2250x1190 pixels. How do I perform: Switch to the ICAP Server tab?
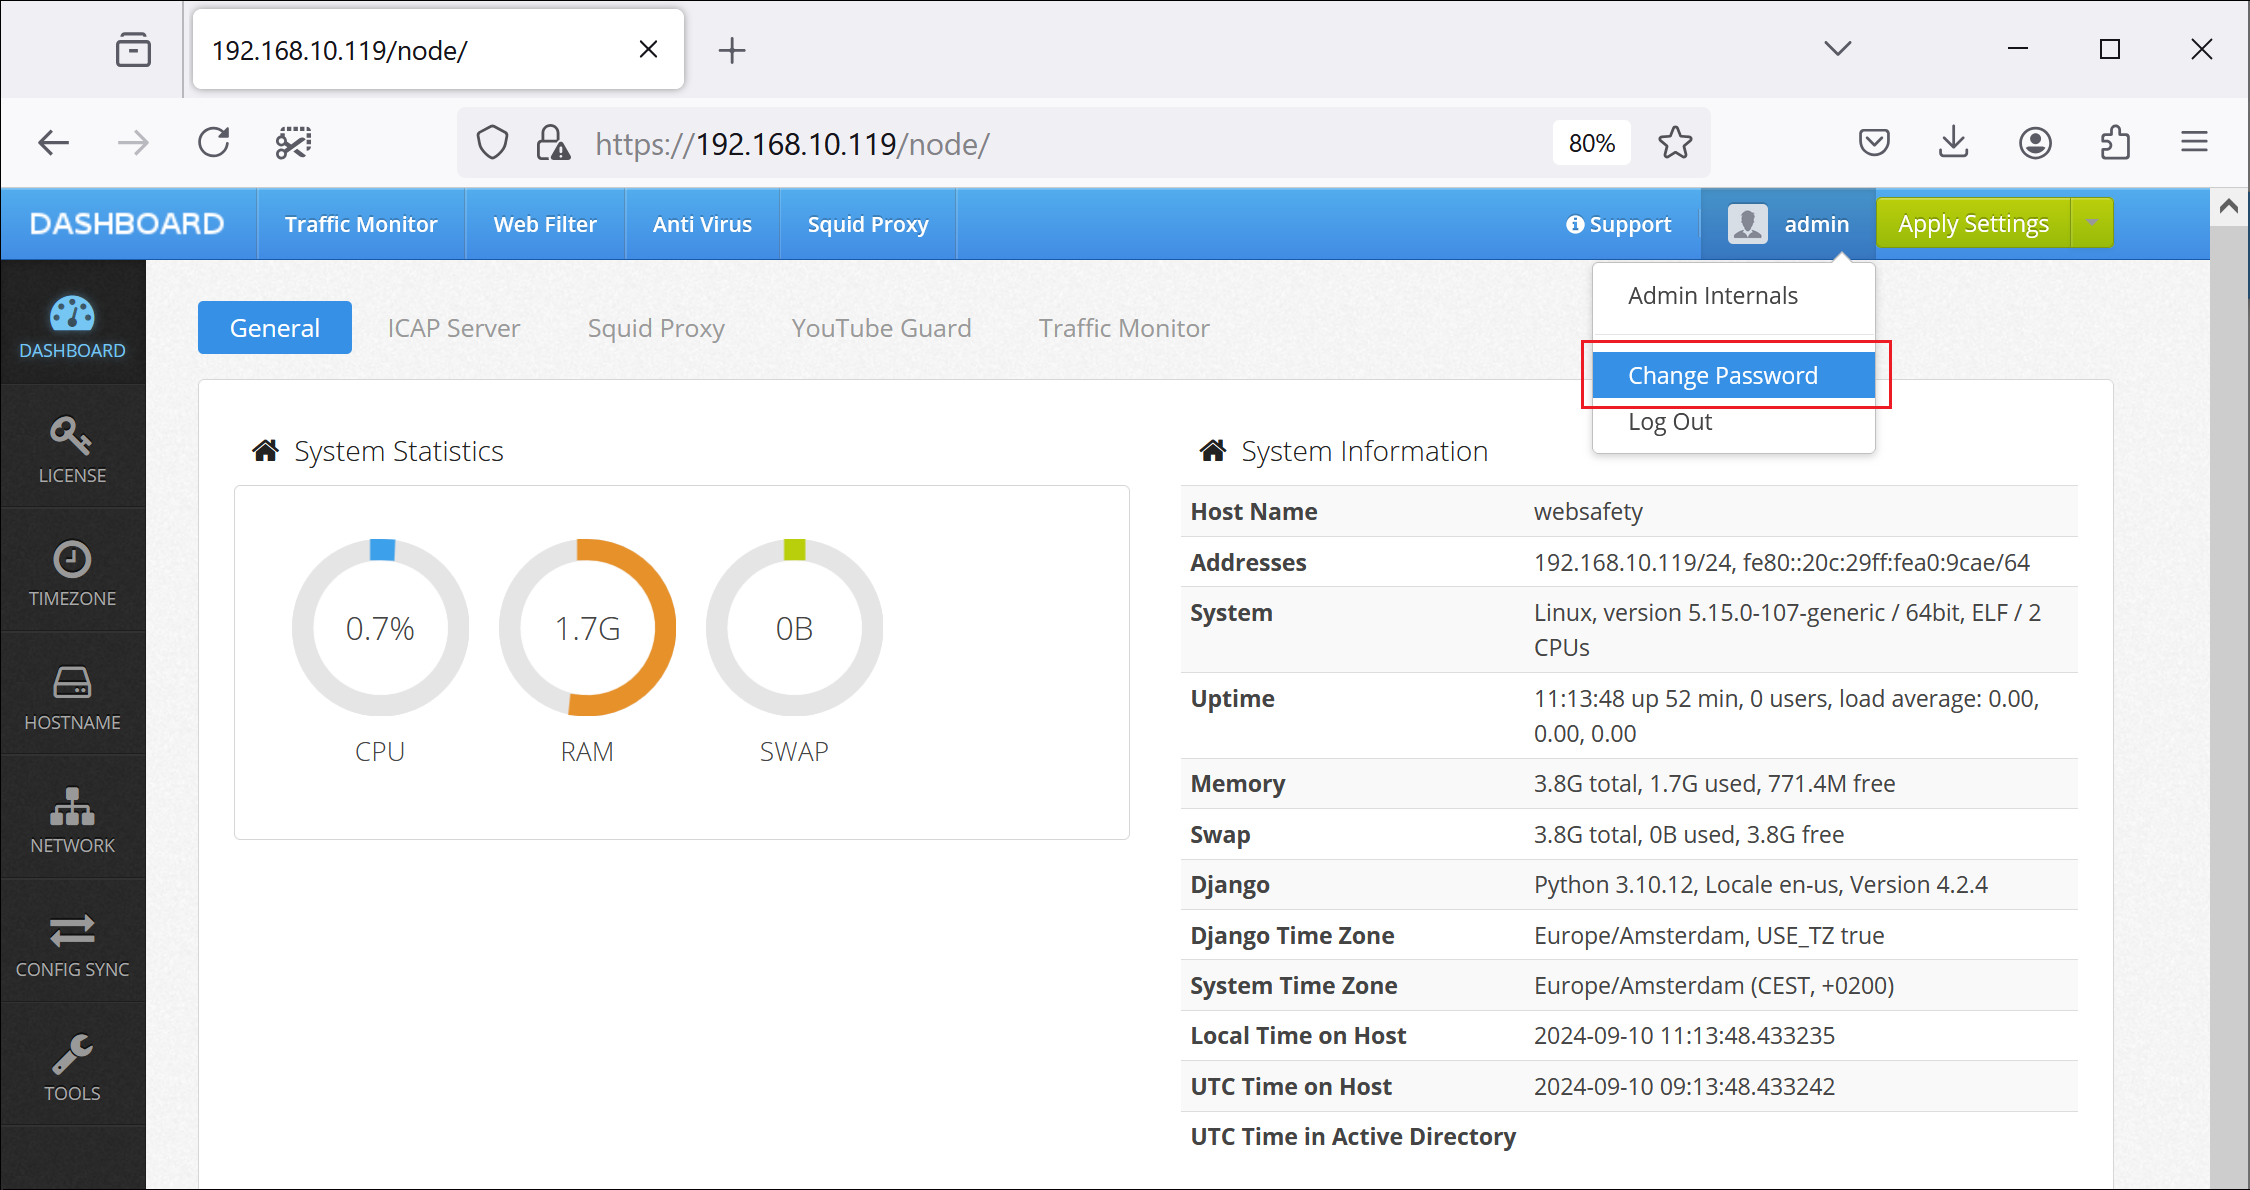pos(454,328)
